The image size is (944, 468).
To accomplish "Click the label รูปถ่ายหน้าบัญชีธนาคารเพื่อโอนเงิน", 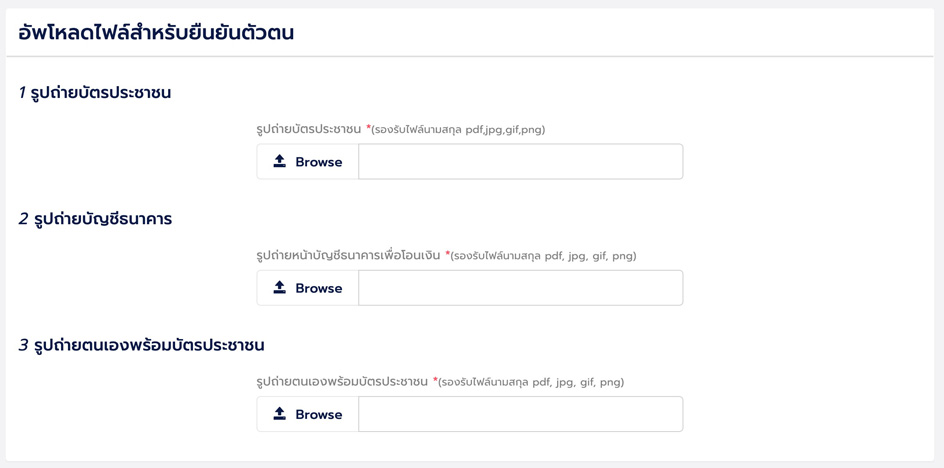I will click(348, 255).
